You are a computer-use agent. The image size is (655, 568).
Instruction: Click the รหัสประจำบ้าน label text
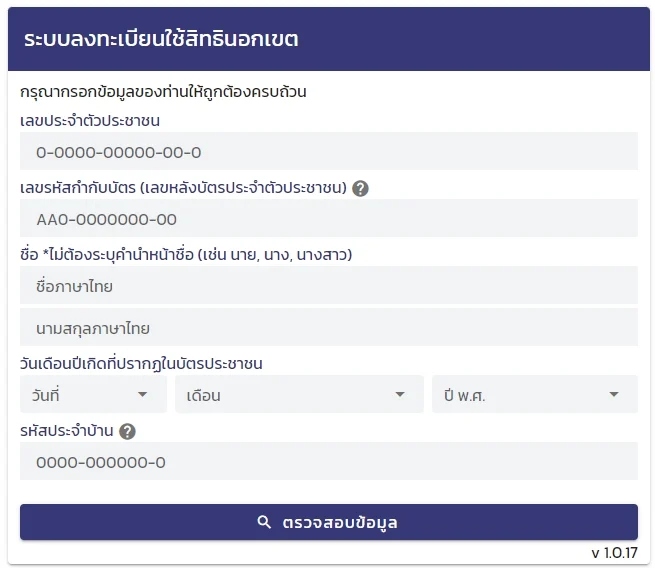(x=67, y=432)
